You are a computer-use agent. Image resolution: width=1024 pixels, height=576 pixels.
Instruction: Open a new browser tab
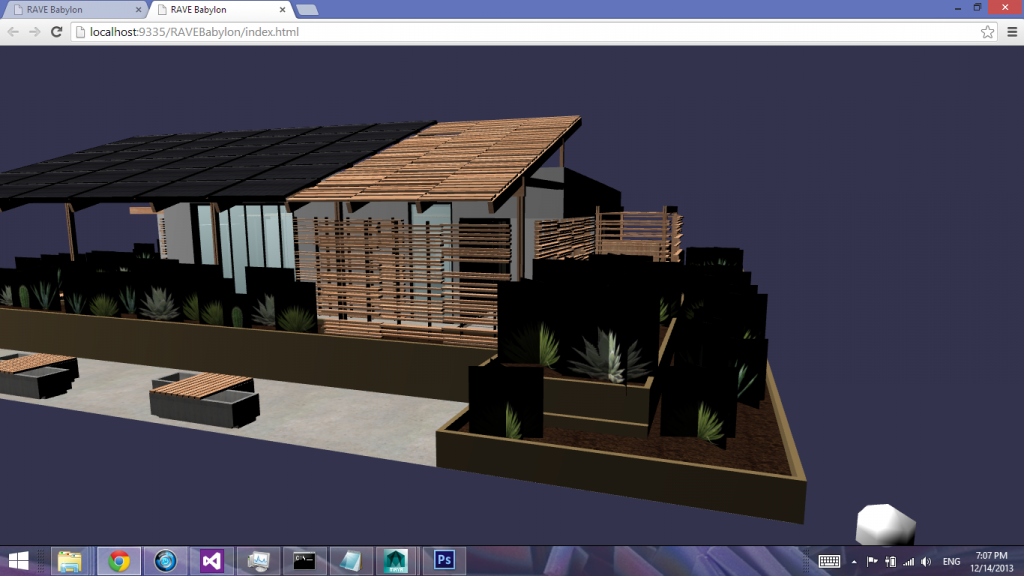point(307,10)
